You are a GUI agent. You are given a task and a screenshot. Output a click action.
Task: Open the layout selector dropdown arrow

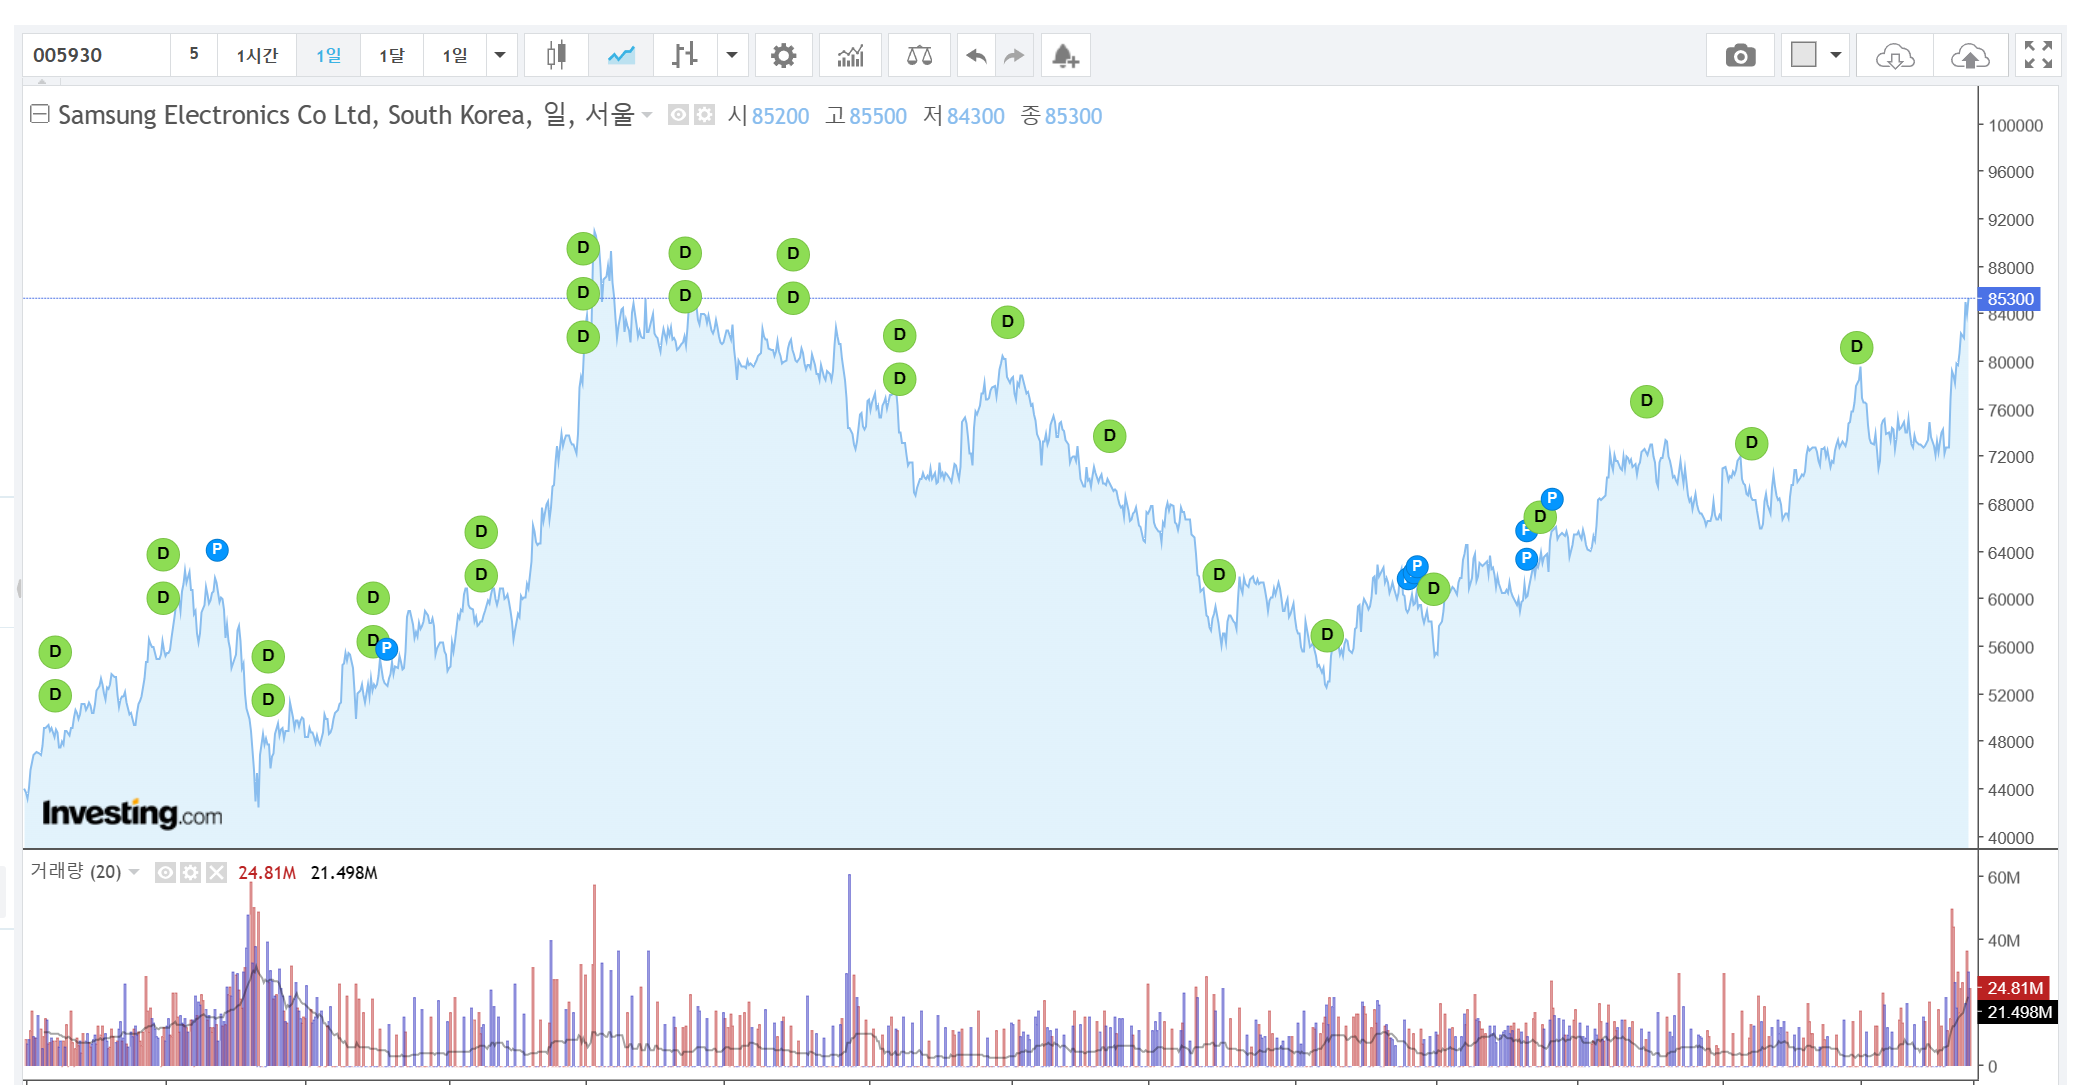(1836, 55)
